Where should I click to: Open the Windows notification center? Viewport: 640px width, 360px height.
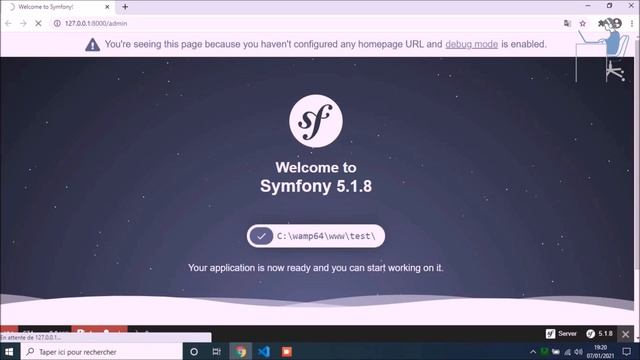(627, 351)
